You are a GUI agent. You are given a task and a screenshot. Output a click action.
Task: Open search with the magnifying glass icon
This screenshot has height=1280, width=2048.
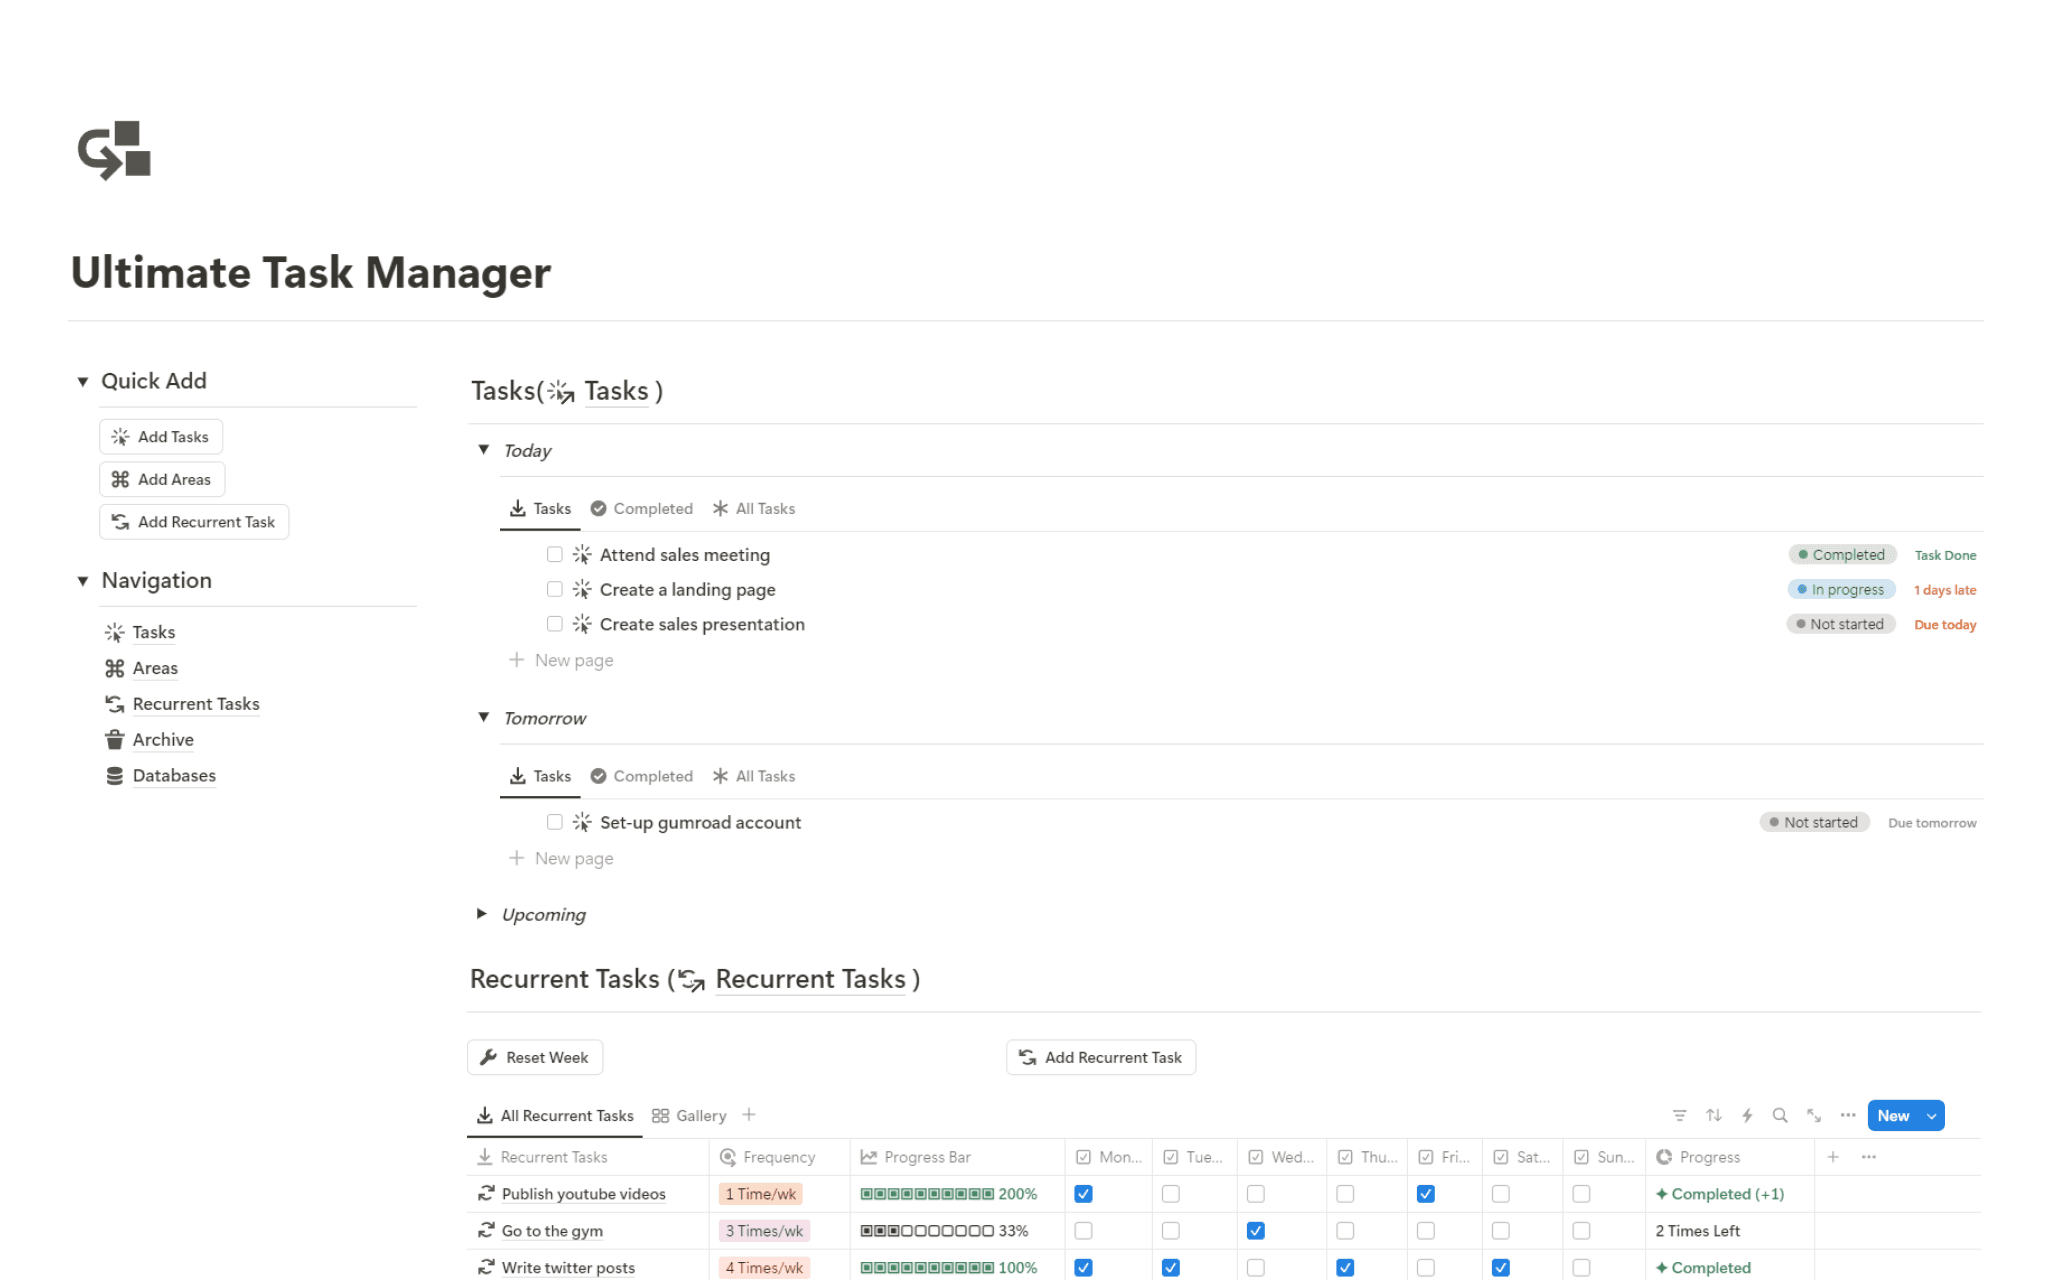1780,1115
